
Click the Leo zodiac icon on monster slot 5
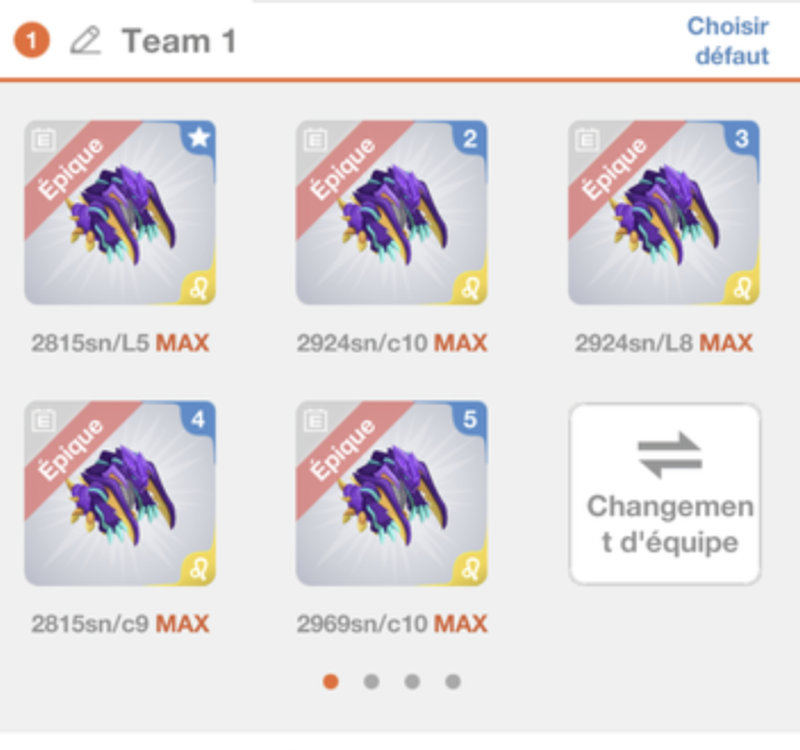click(x=470, y=569)
